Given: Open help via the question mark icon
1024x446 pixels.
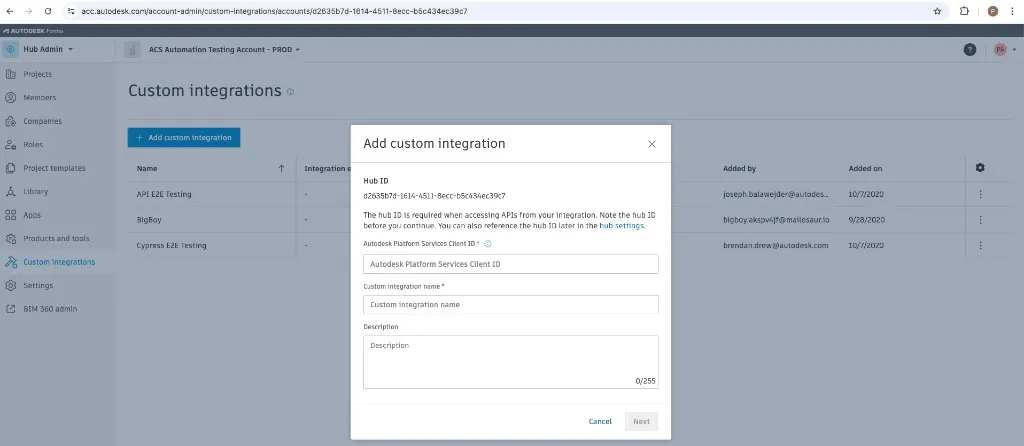Looking at the screenshot, I should pyautogui.click(x=970, y=50).
